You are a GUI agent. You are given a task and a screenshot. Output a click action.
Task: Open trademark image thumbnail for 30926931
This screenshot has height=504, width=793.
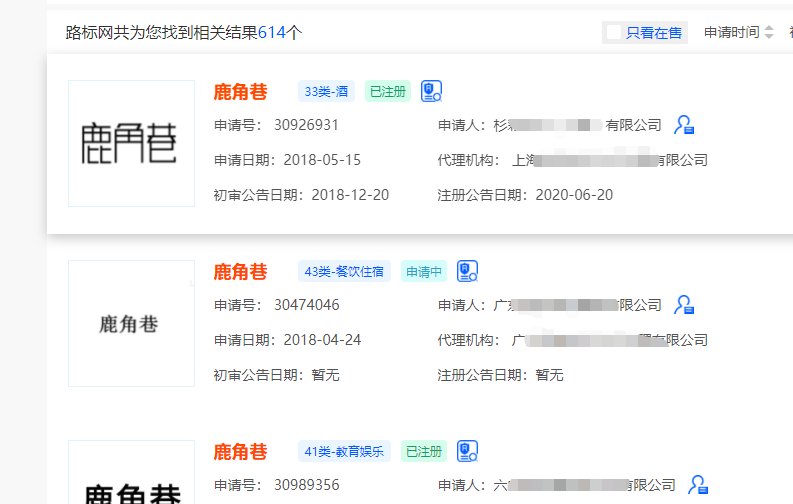pos(131,144)
